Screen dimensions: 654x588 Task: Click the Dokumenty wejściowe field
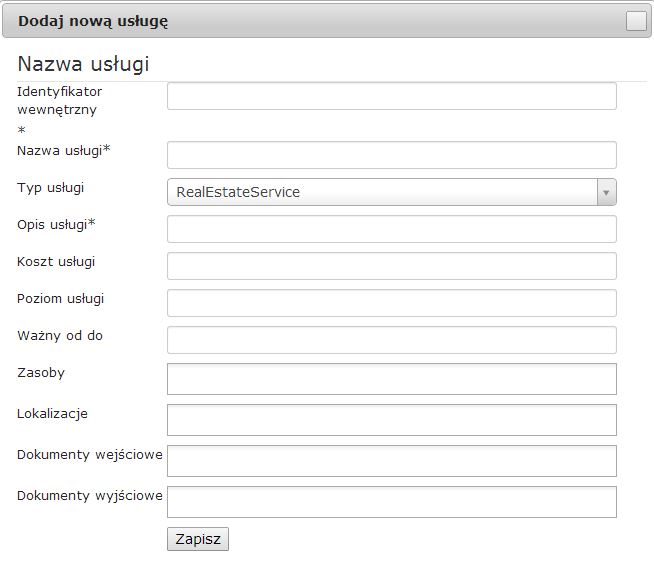pos(392,461)
